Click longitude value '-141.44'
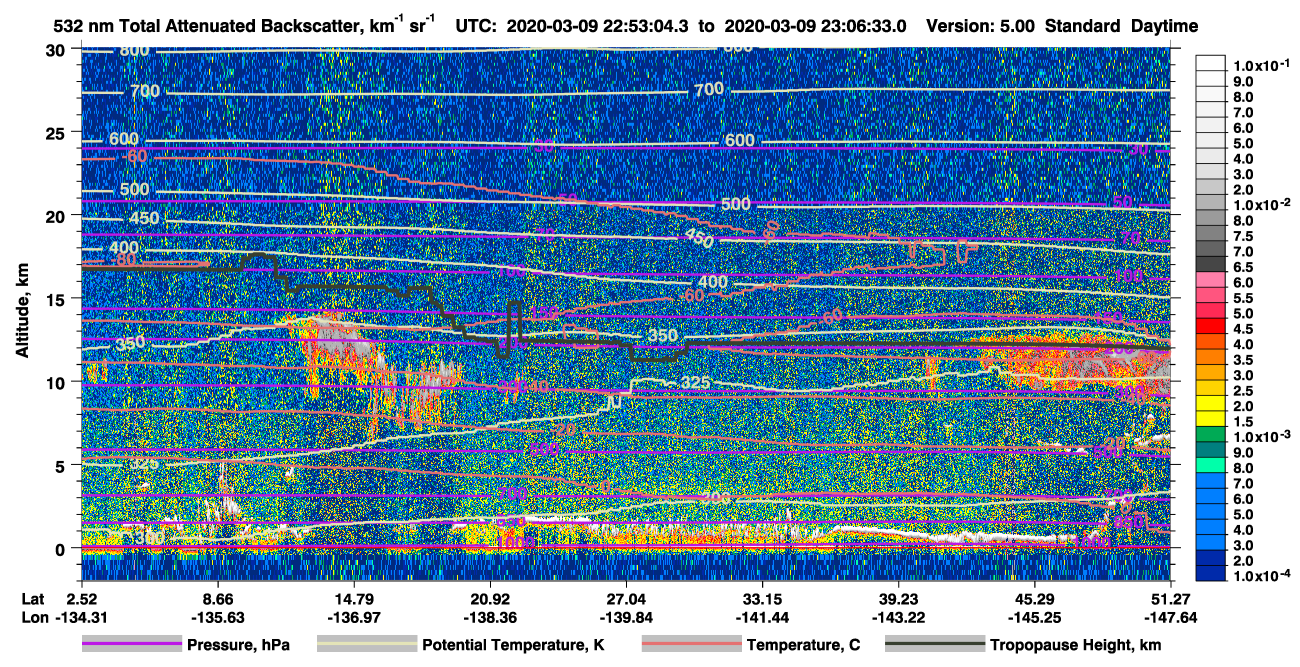Screen dimensions: 1300x667 (x=762, y=617)
